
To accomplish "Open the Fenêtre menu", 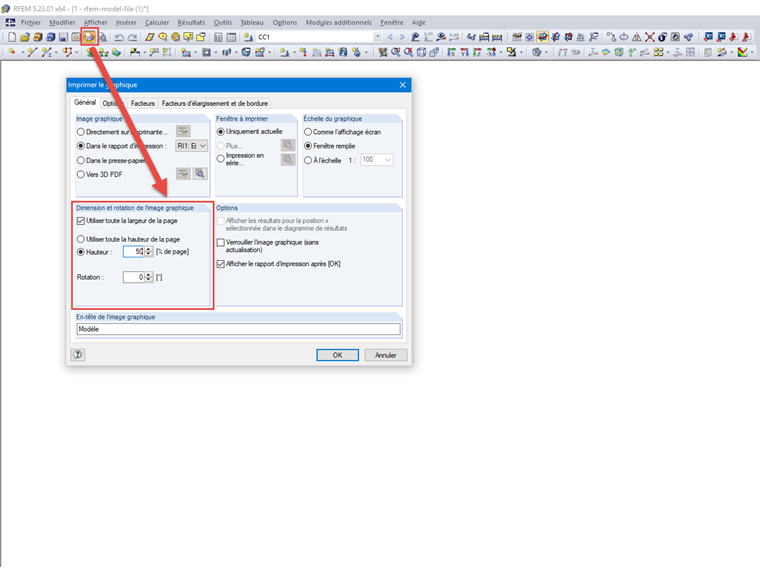I will pyautogui.click(x=392, y=22).
